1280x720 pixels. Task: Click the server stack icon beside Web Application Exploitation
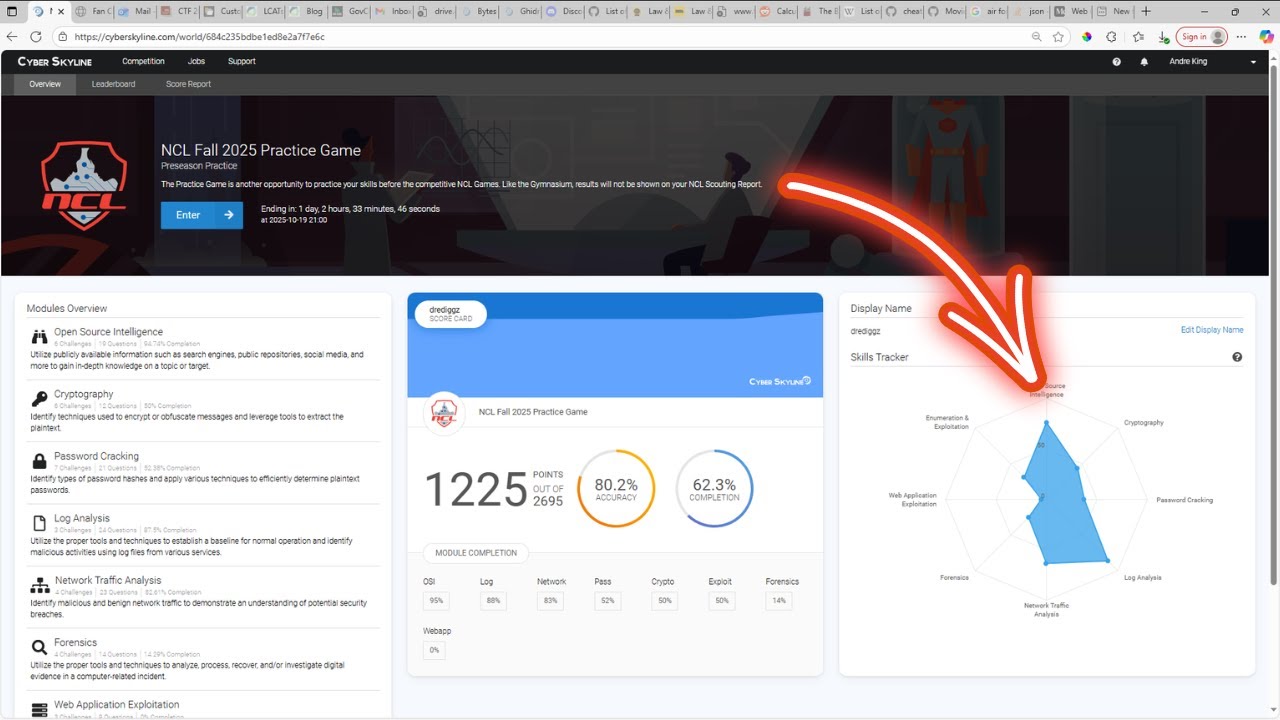39,709
